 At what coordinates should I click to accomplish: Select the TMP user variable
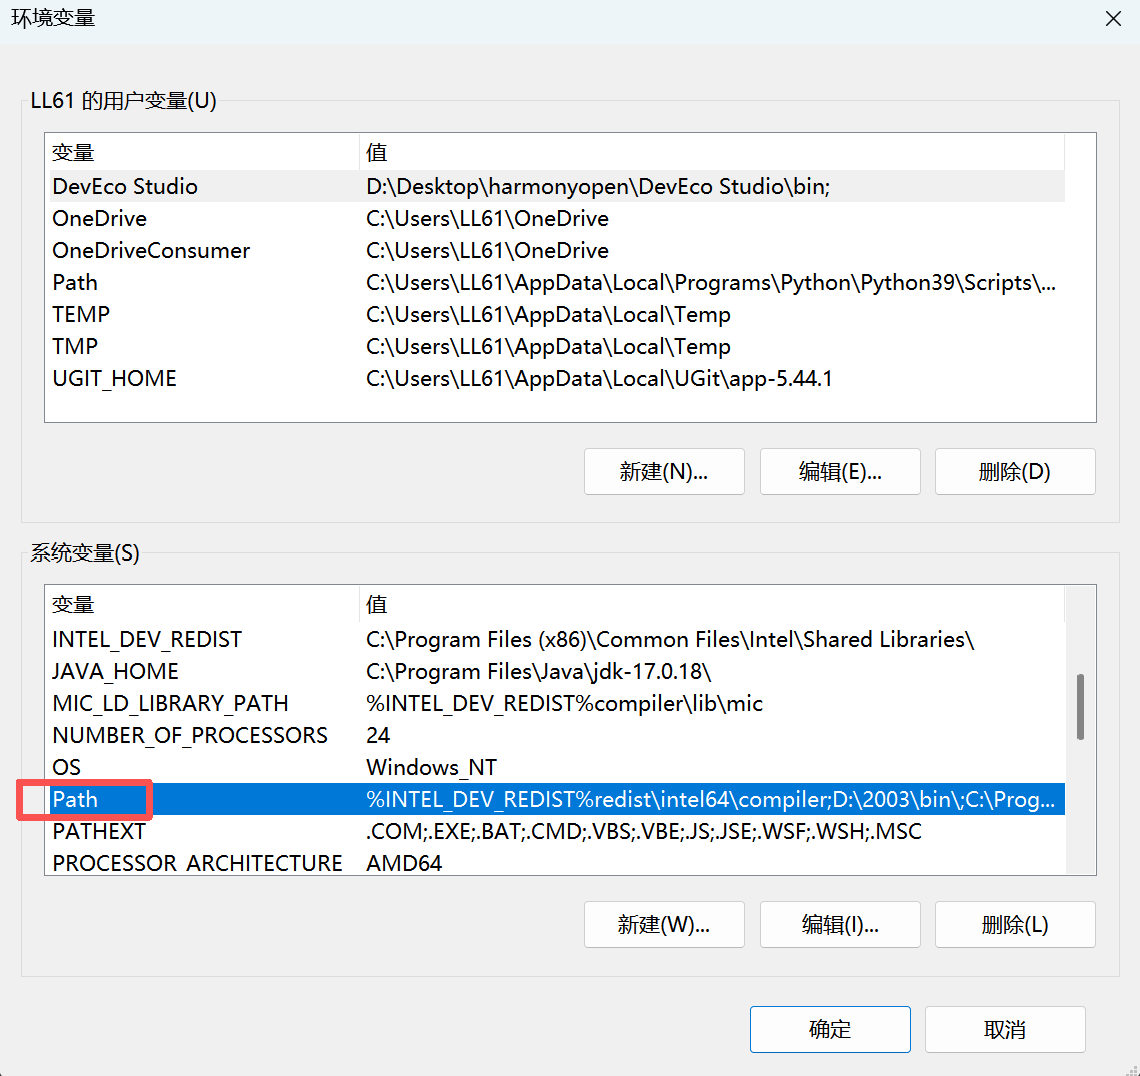[x=557, y=347]
